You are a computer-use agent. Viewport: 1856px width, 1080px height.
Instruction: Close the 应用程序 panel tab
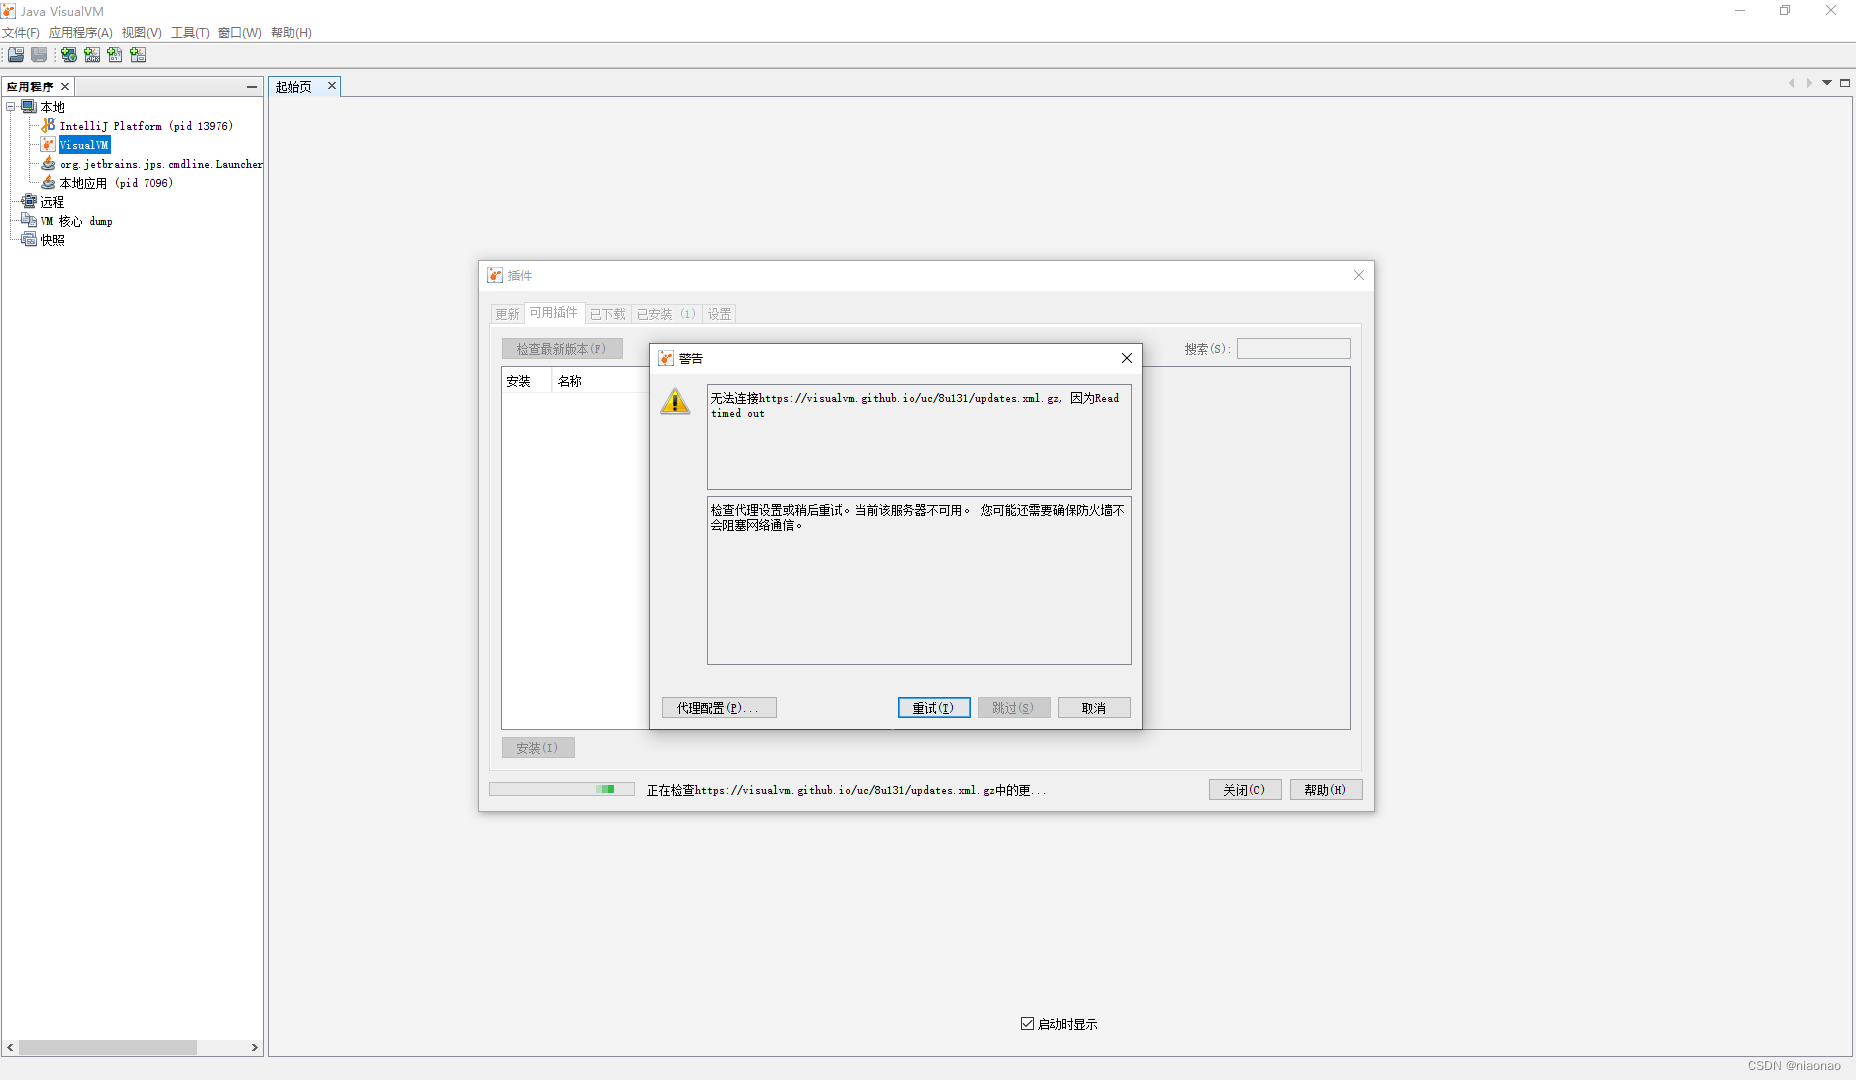pyautogui.click(x=65, y=87)
